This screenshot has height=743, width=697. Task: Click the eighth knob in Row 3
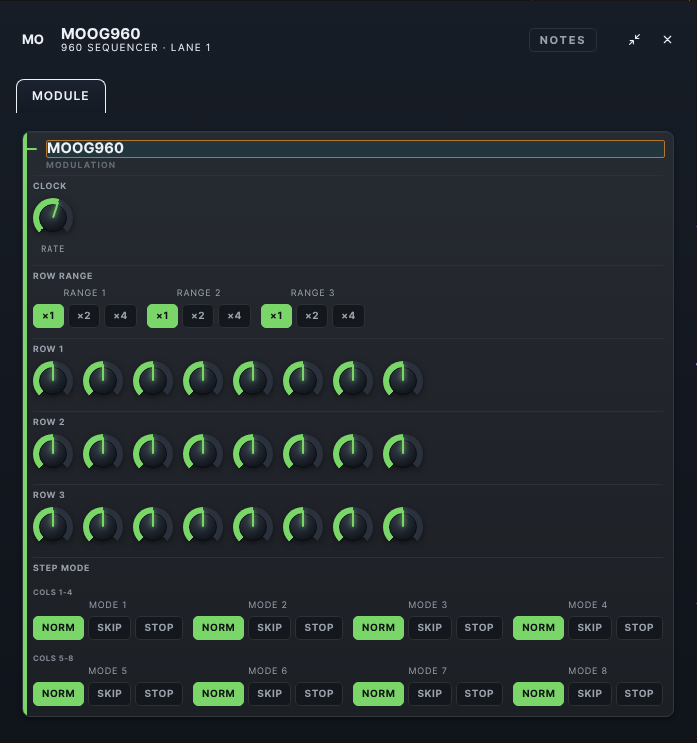(x=403, y=525)
